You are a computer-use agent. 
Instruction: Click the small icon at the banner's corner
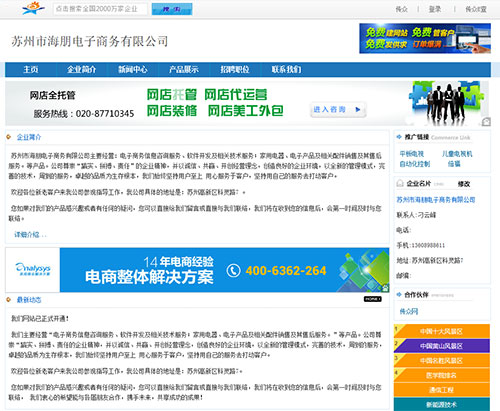pos(486,122)
